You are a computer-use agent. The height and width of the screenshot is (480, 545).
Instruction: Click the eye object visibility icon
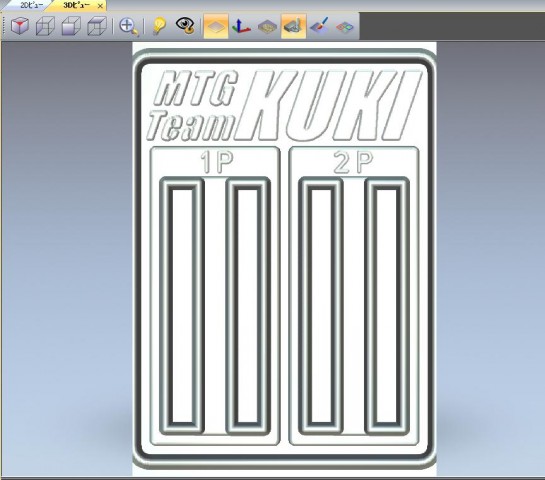coord(185,26)
